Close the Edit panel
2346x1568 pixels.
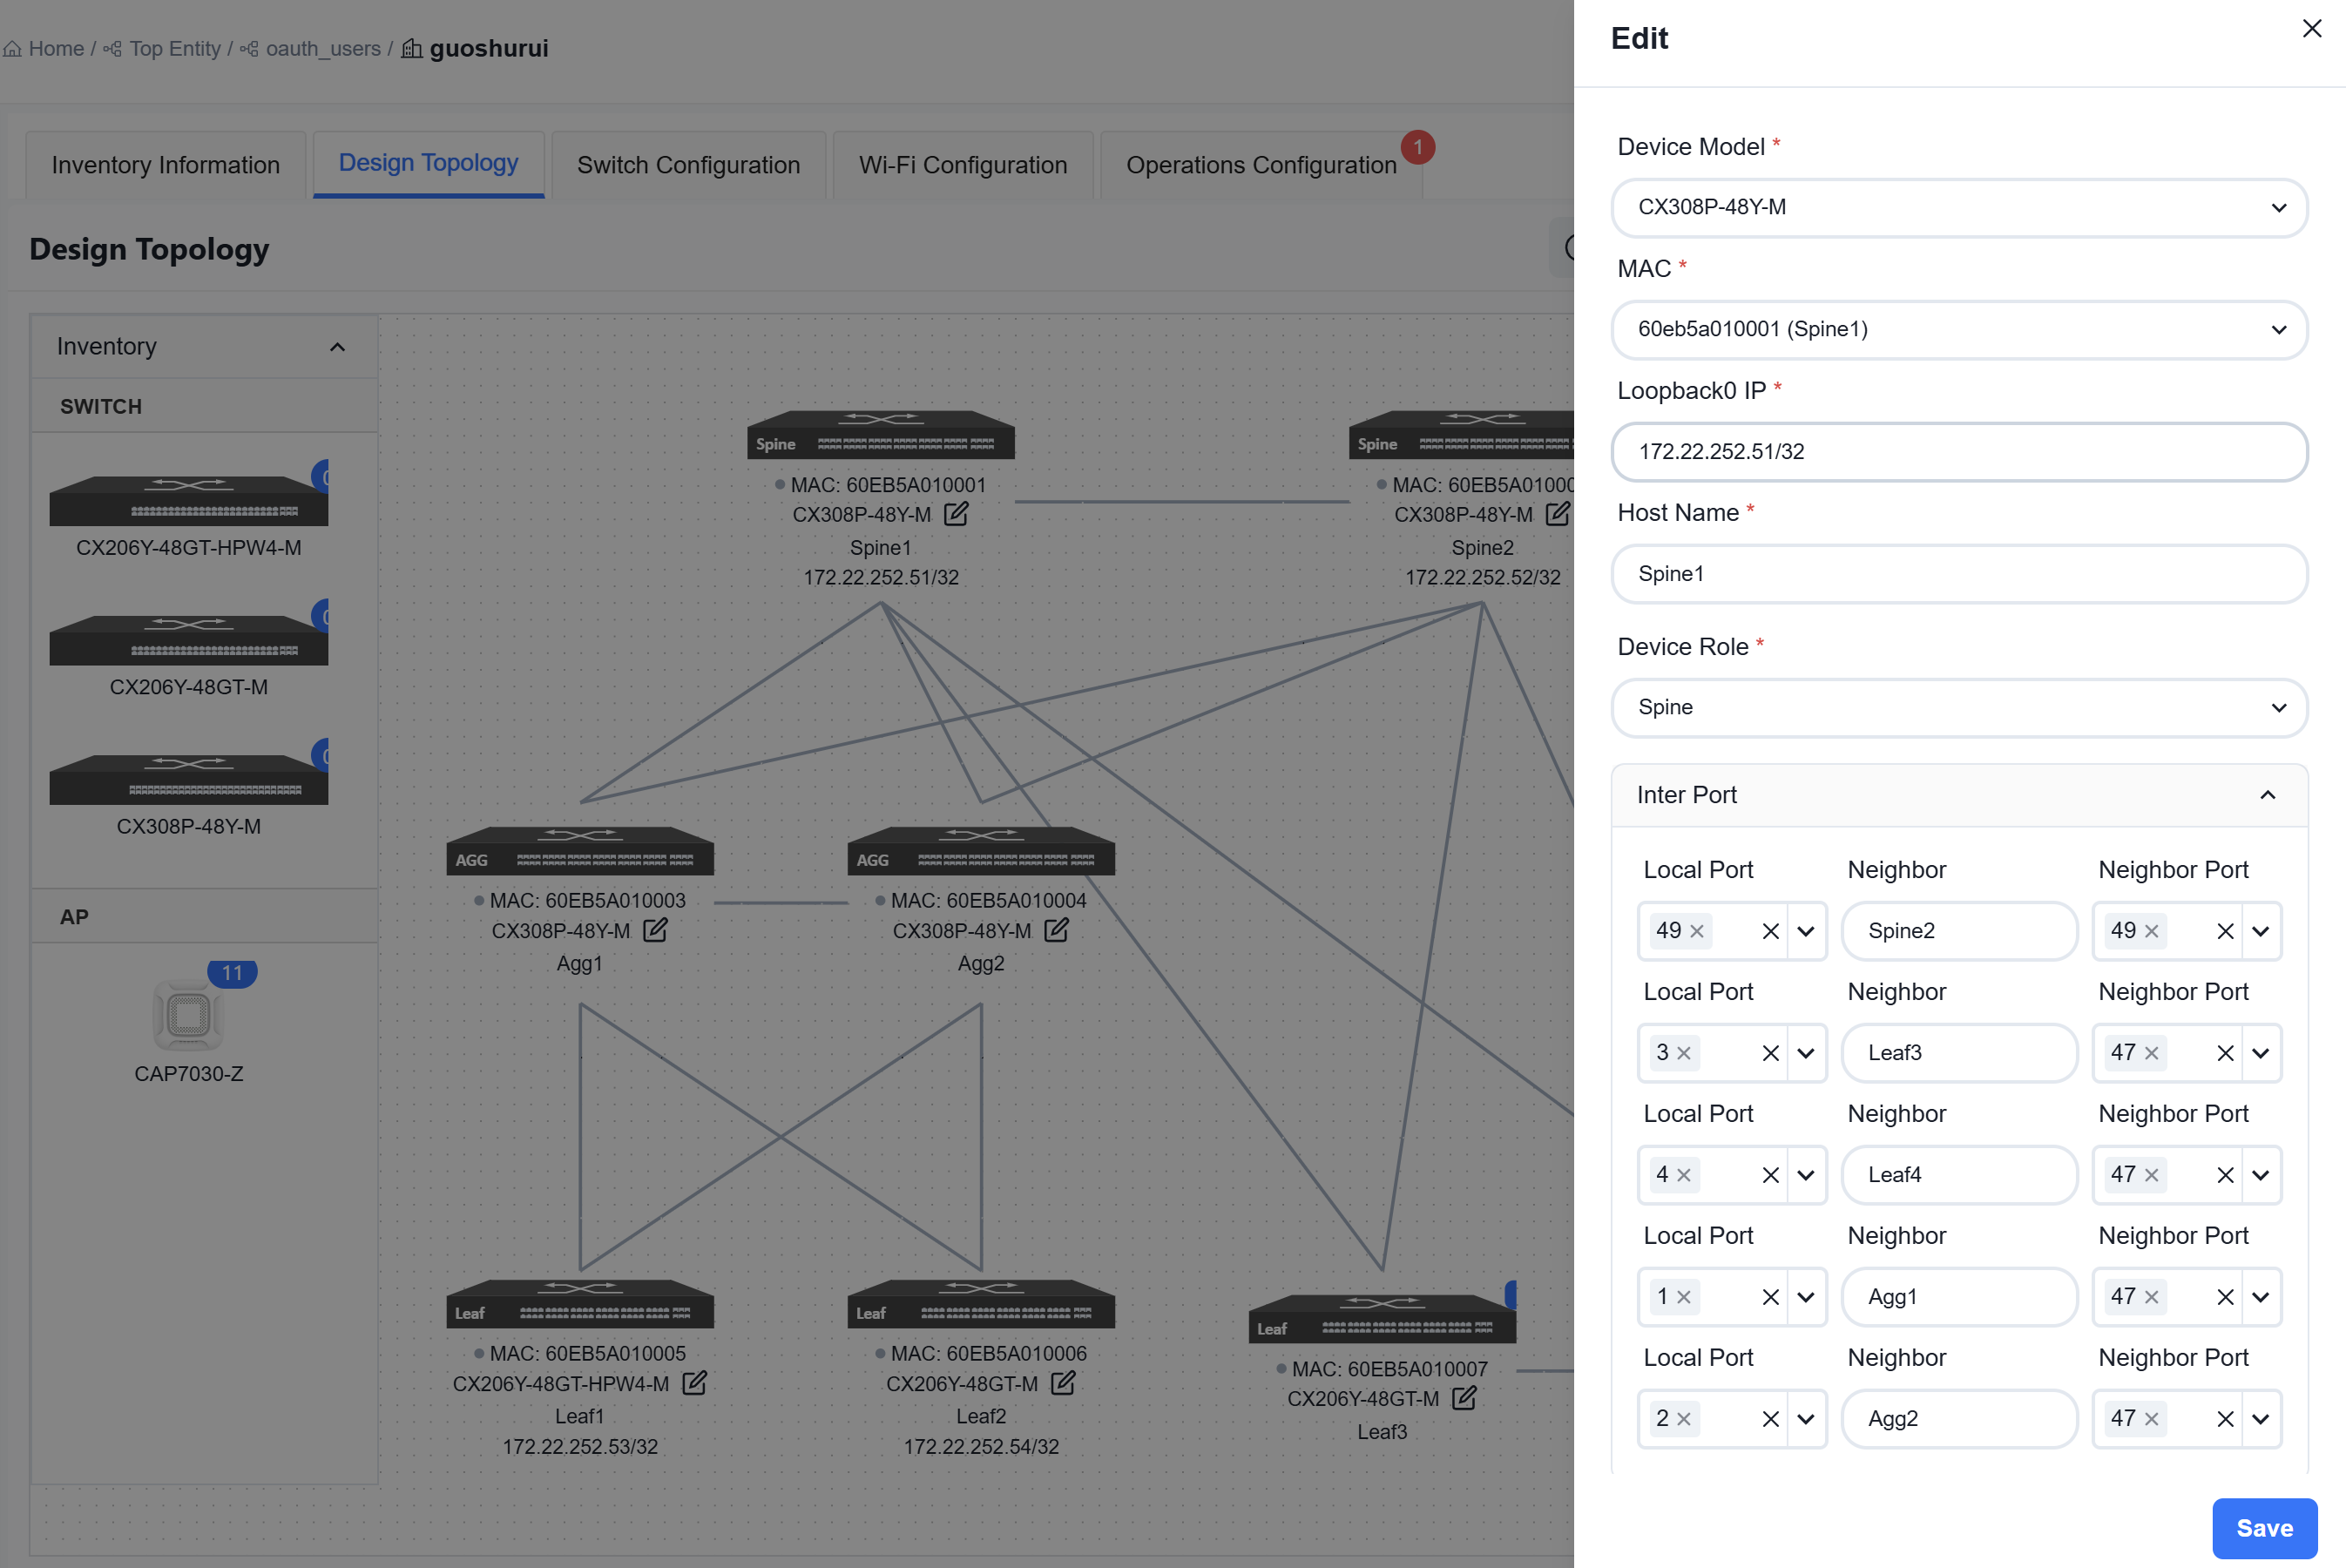[x=2311, y=28]
